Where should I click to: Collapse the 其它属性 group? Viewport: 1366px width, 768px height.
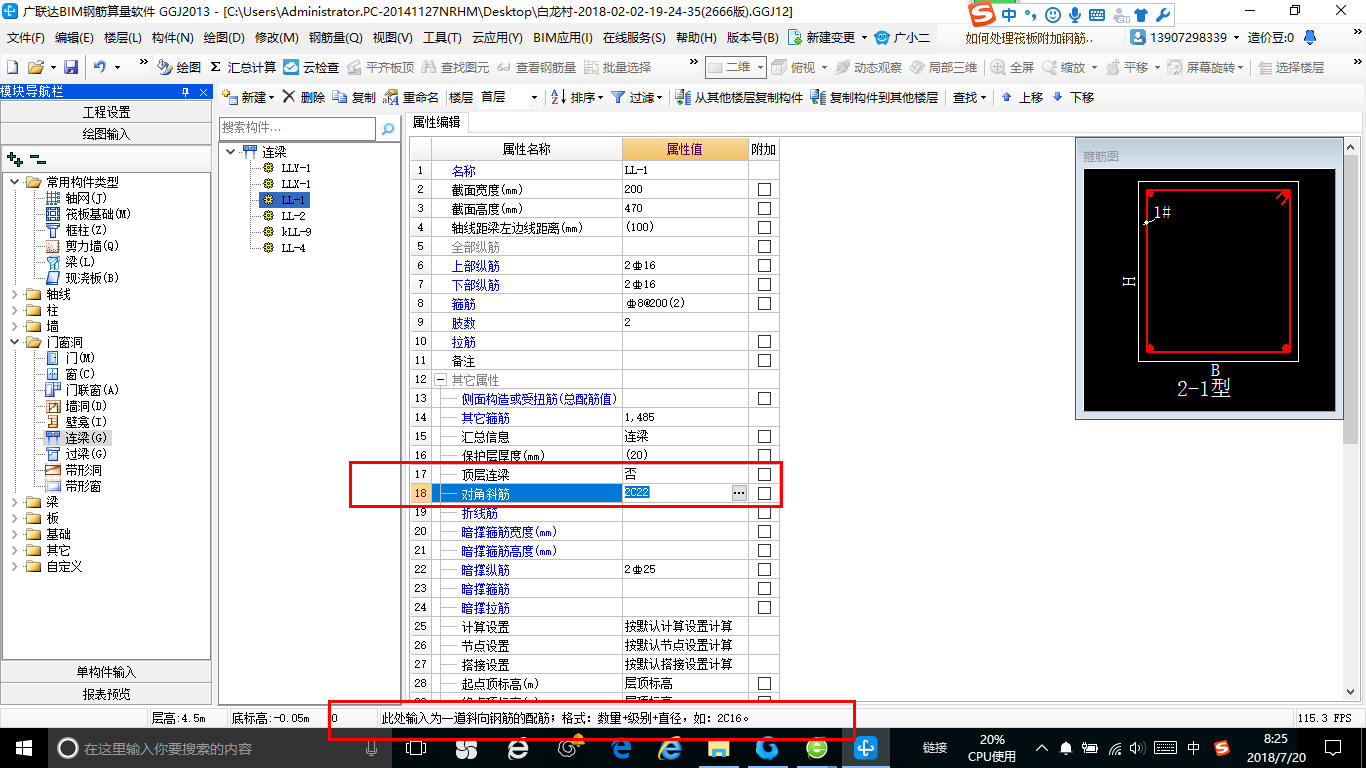tap(440, 380)
